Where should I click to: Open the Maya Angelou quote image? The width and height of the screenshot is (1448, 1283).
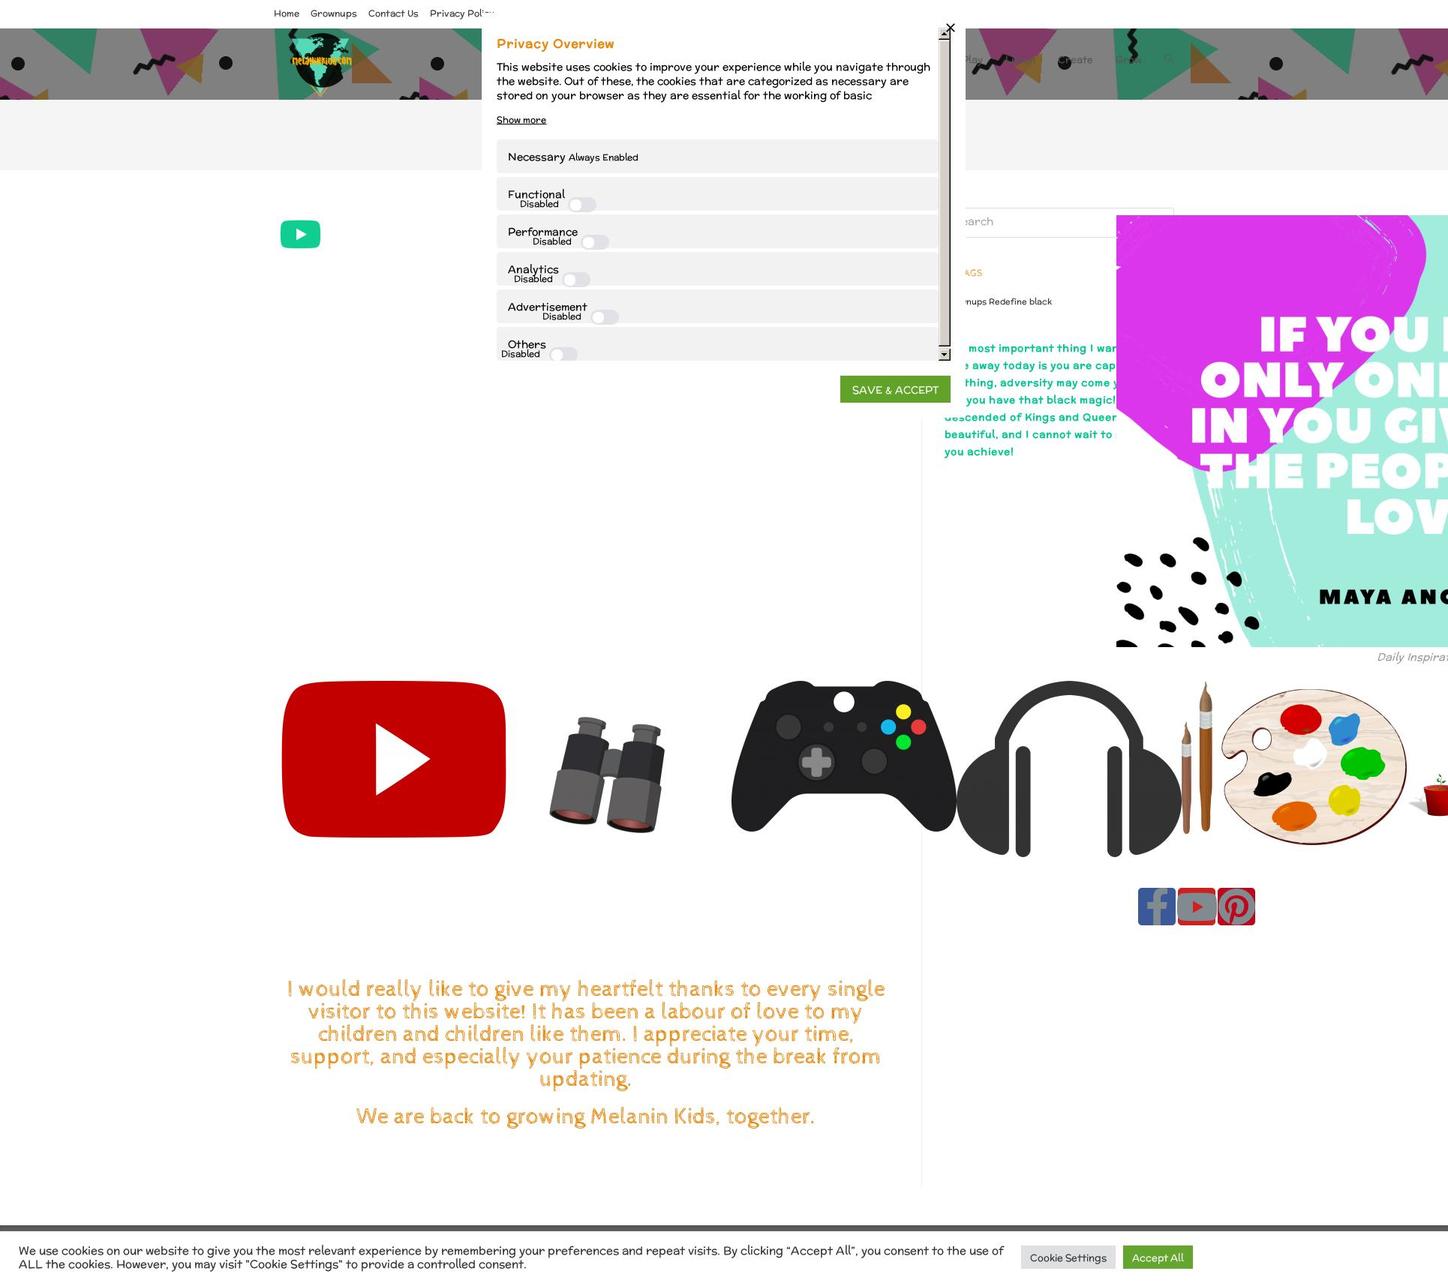click(1282, 431)
